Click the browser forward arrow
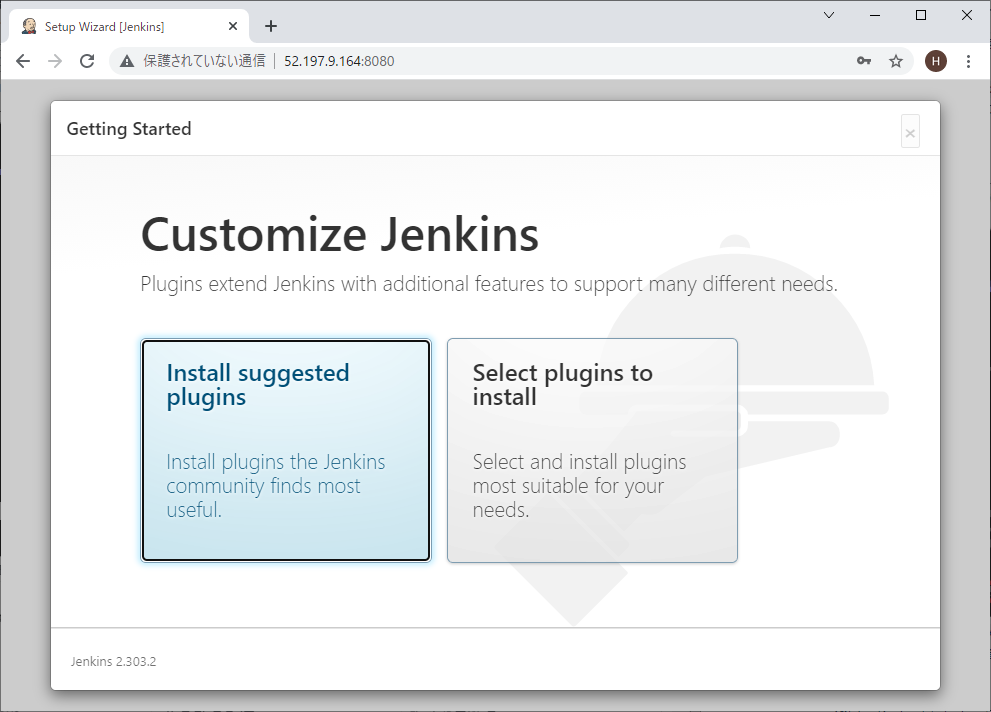 pyautogui.click(x=55, y=61)
